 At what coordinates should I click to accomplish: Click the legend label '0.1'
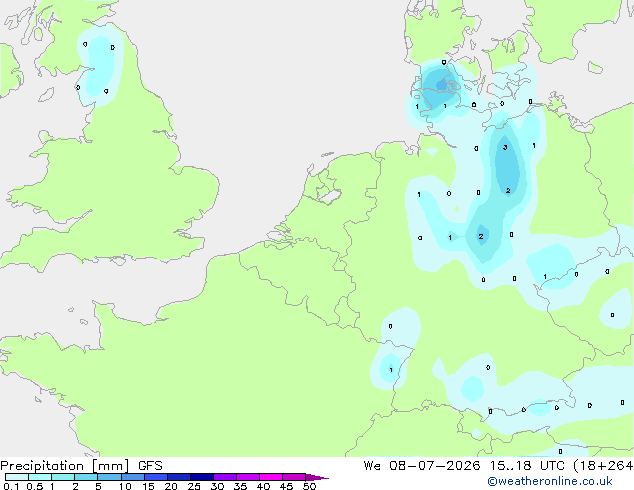coord(10,486)
